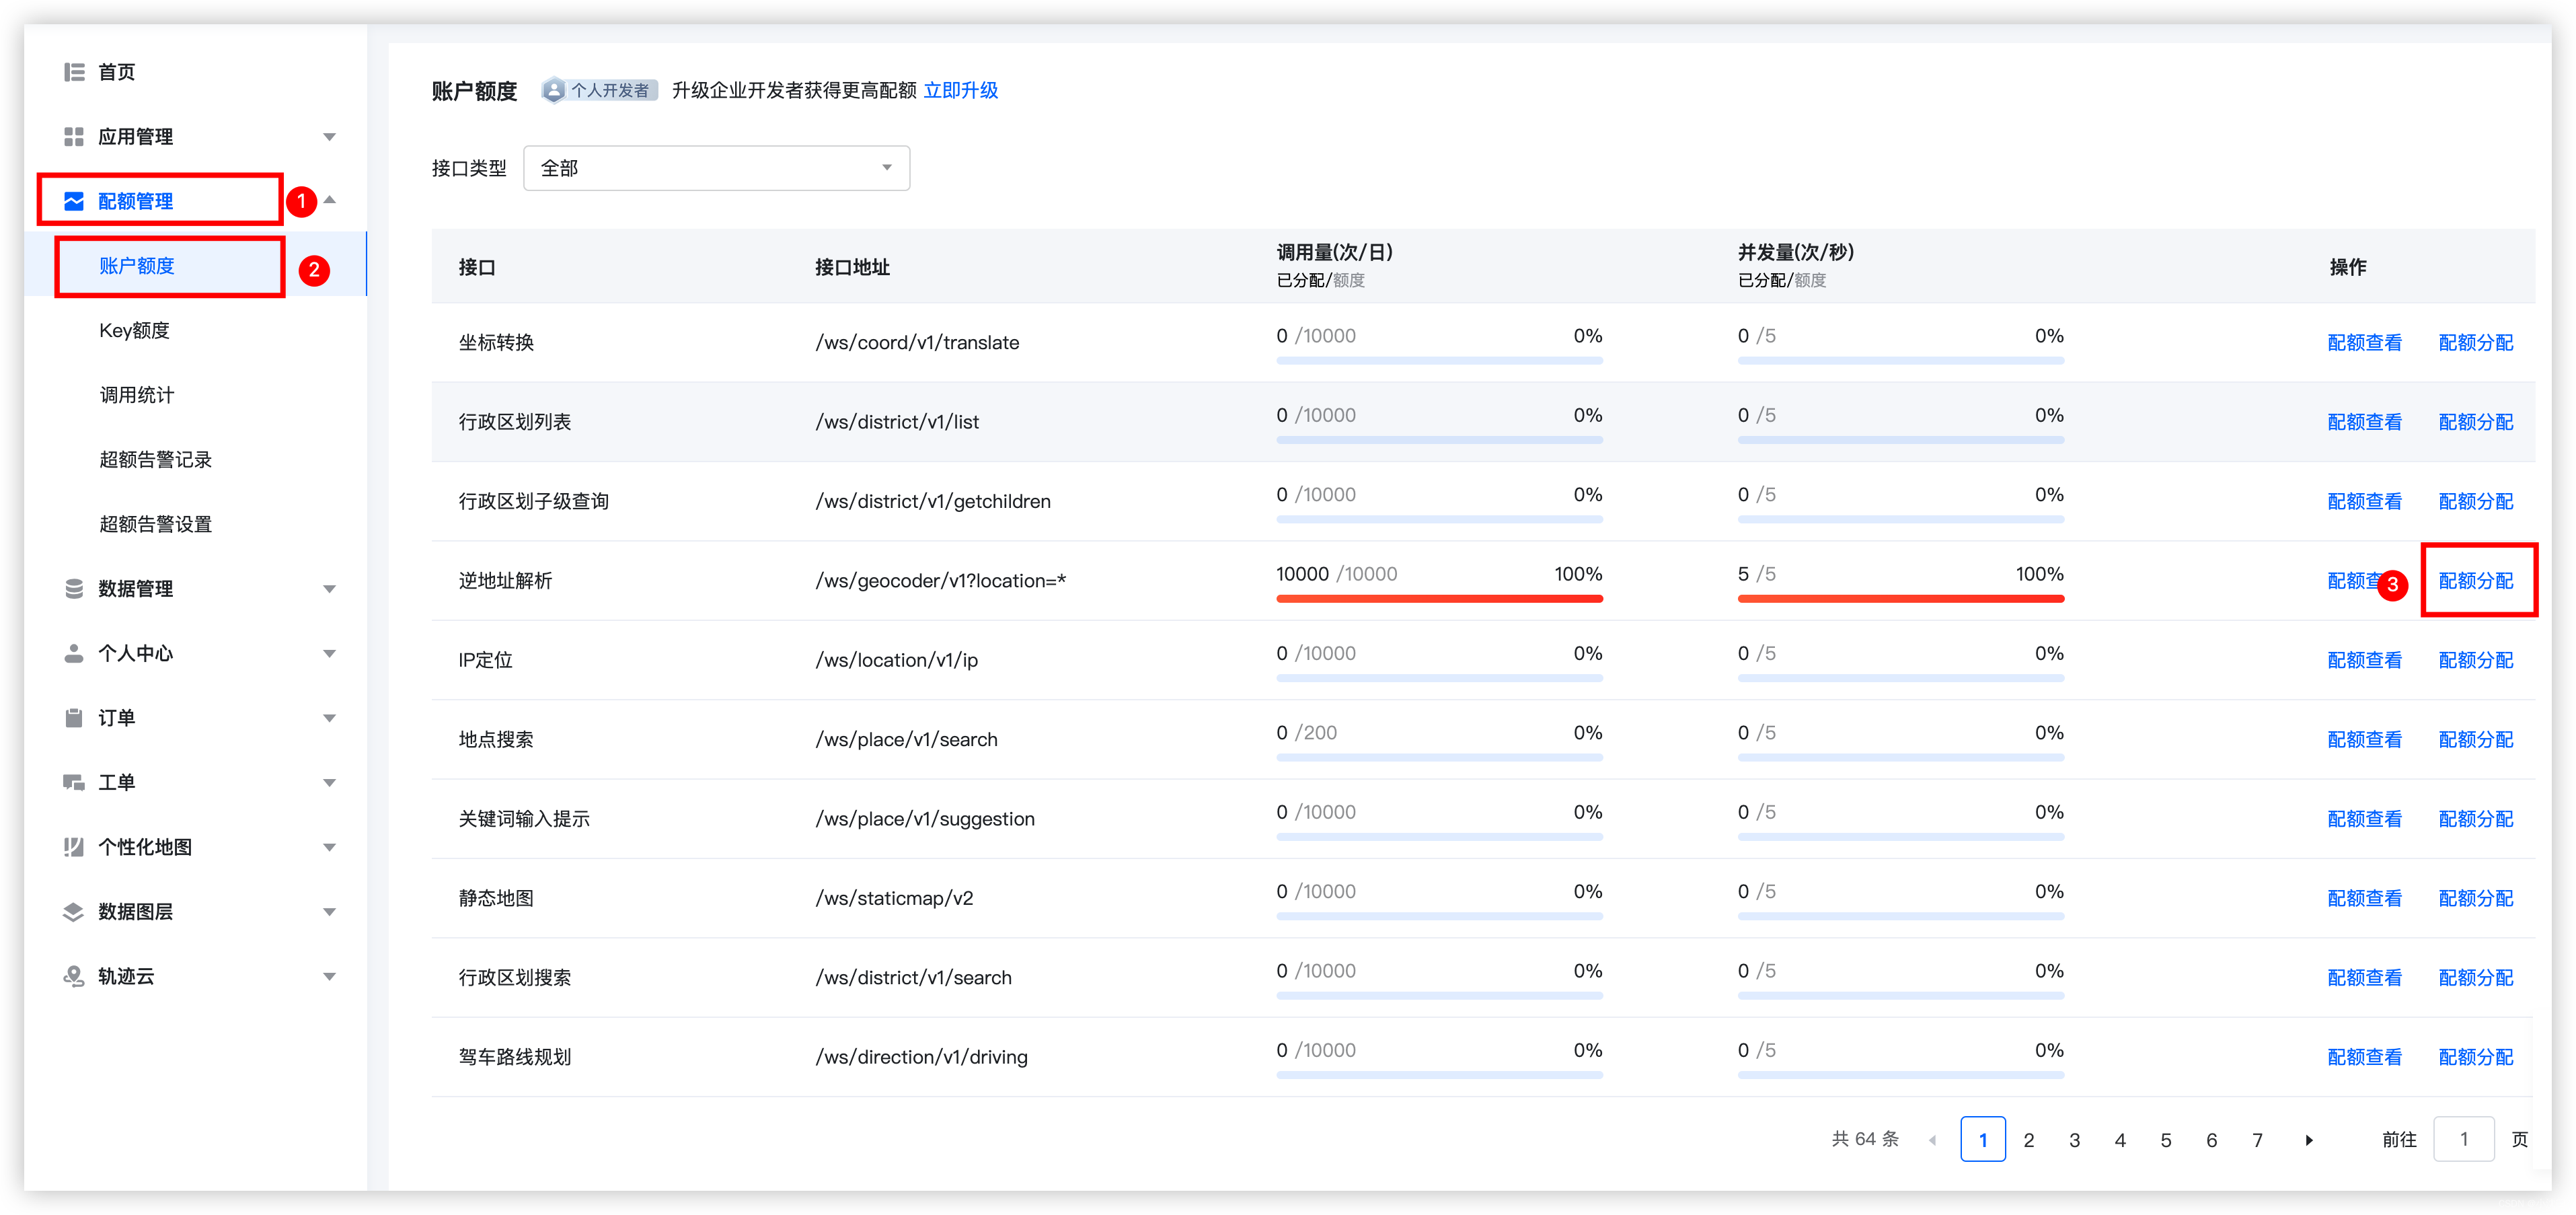Expand the 订单 menu arrow
The image size is (2576, 1215).
pos(329,718)
